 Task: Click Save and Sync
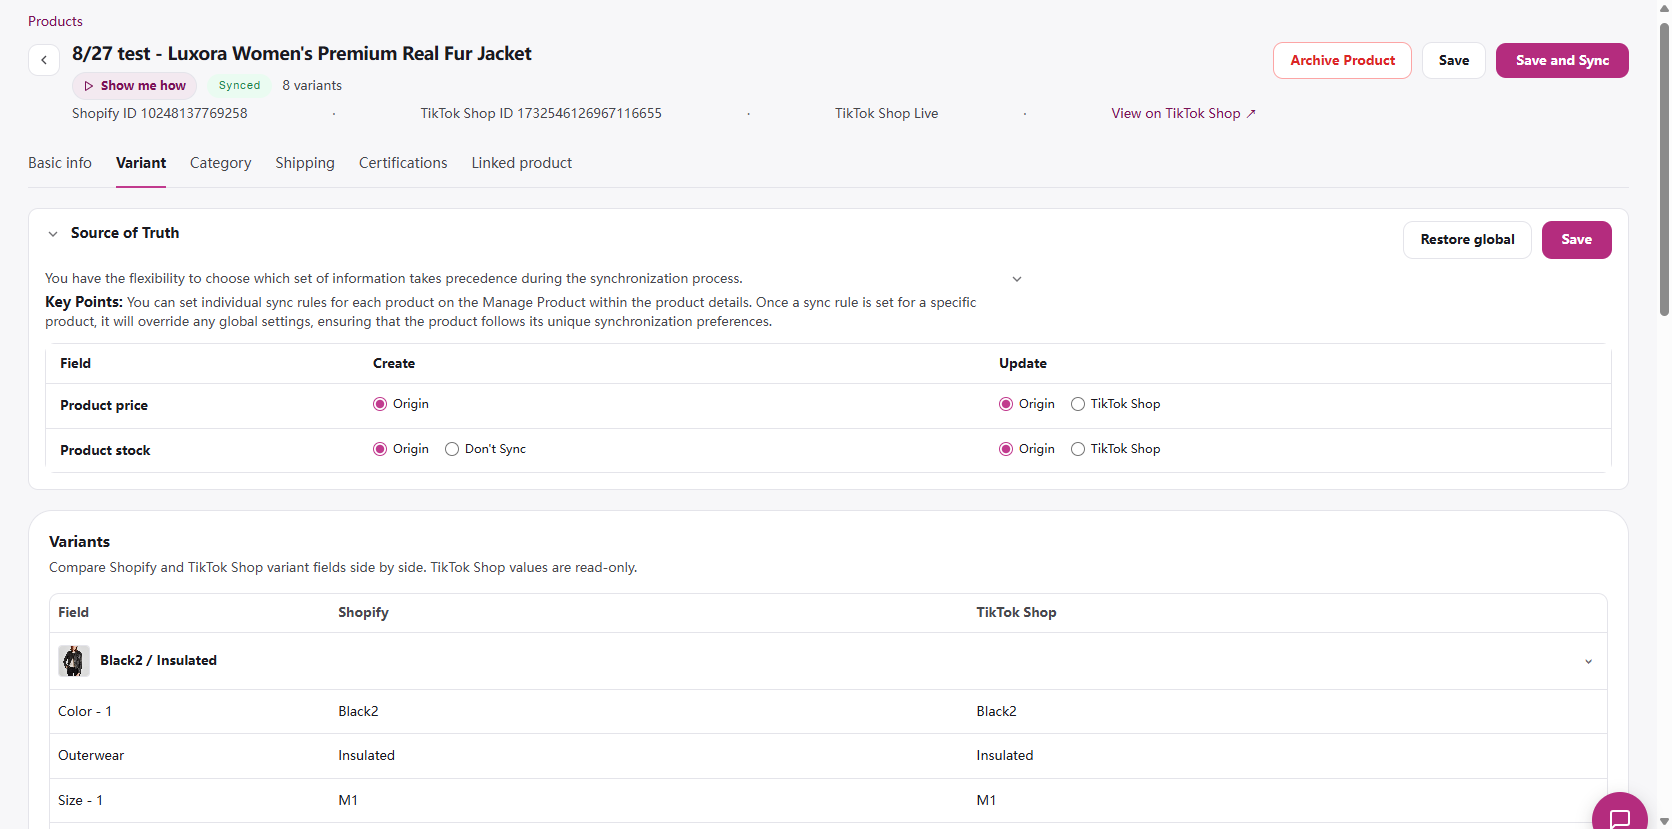pyautogui.click(x=1562, y=60)
